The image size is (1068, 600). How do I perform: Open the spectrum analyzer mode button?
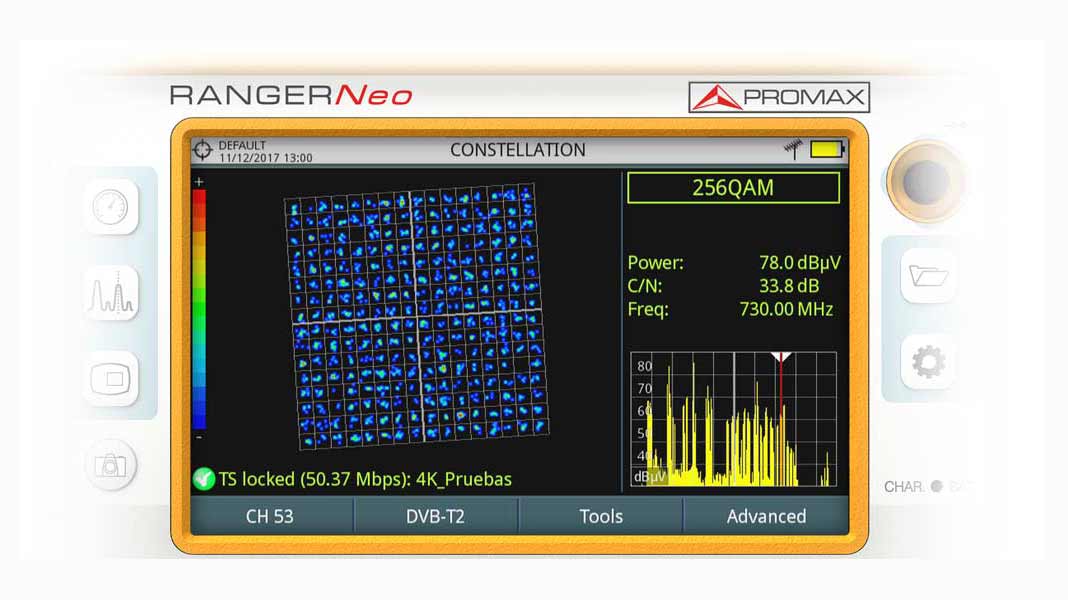pyautogui.click(x=112, y=293)
